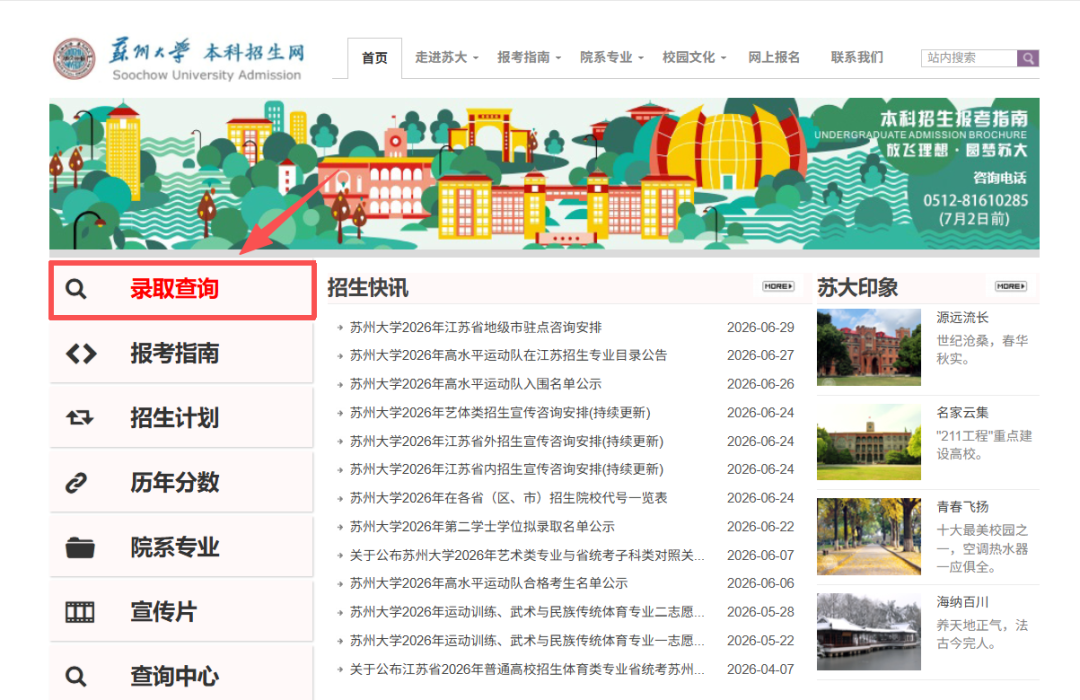
Task: Open news 高水平运动队合格考生名单公示
Action: click(488, 584)
